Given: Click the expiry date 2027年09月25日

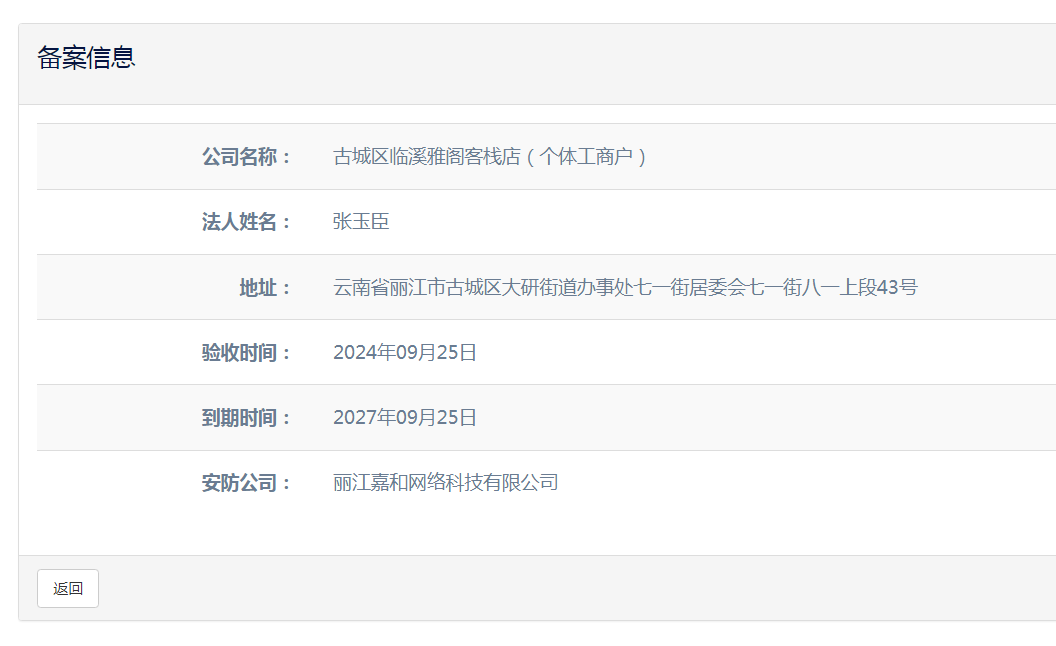Looking at the screenshot, I should [x=405, y=418].
